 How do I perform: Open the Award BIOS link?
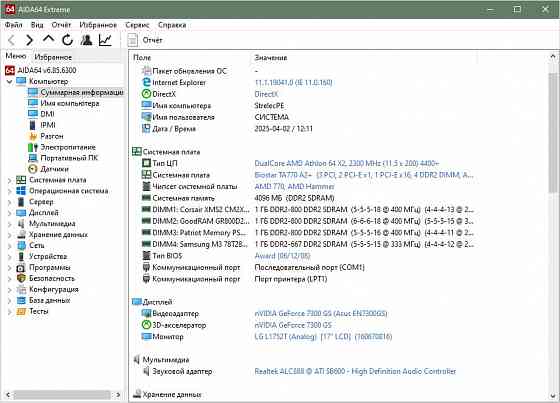point(282,256)
